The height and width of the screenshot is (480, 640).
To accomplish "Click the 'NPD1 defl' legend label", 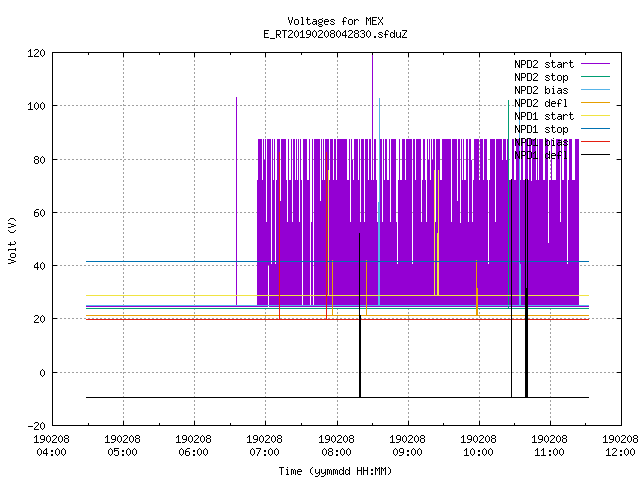I will 541,155.
